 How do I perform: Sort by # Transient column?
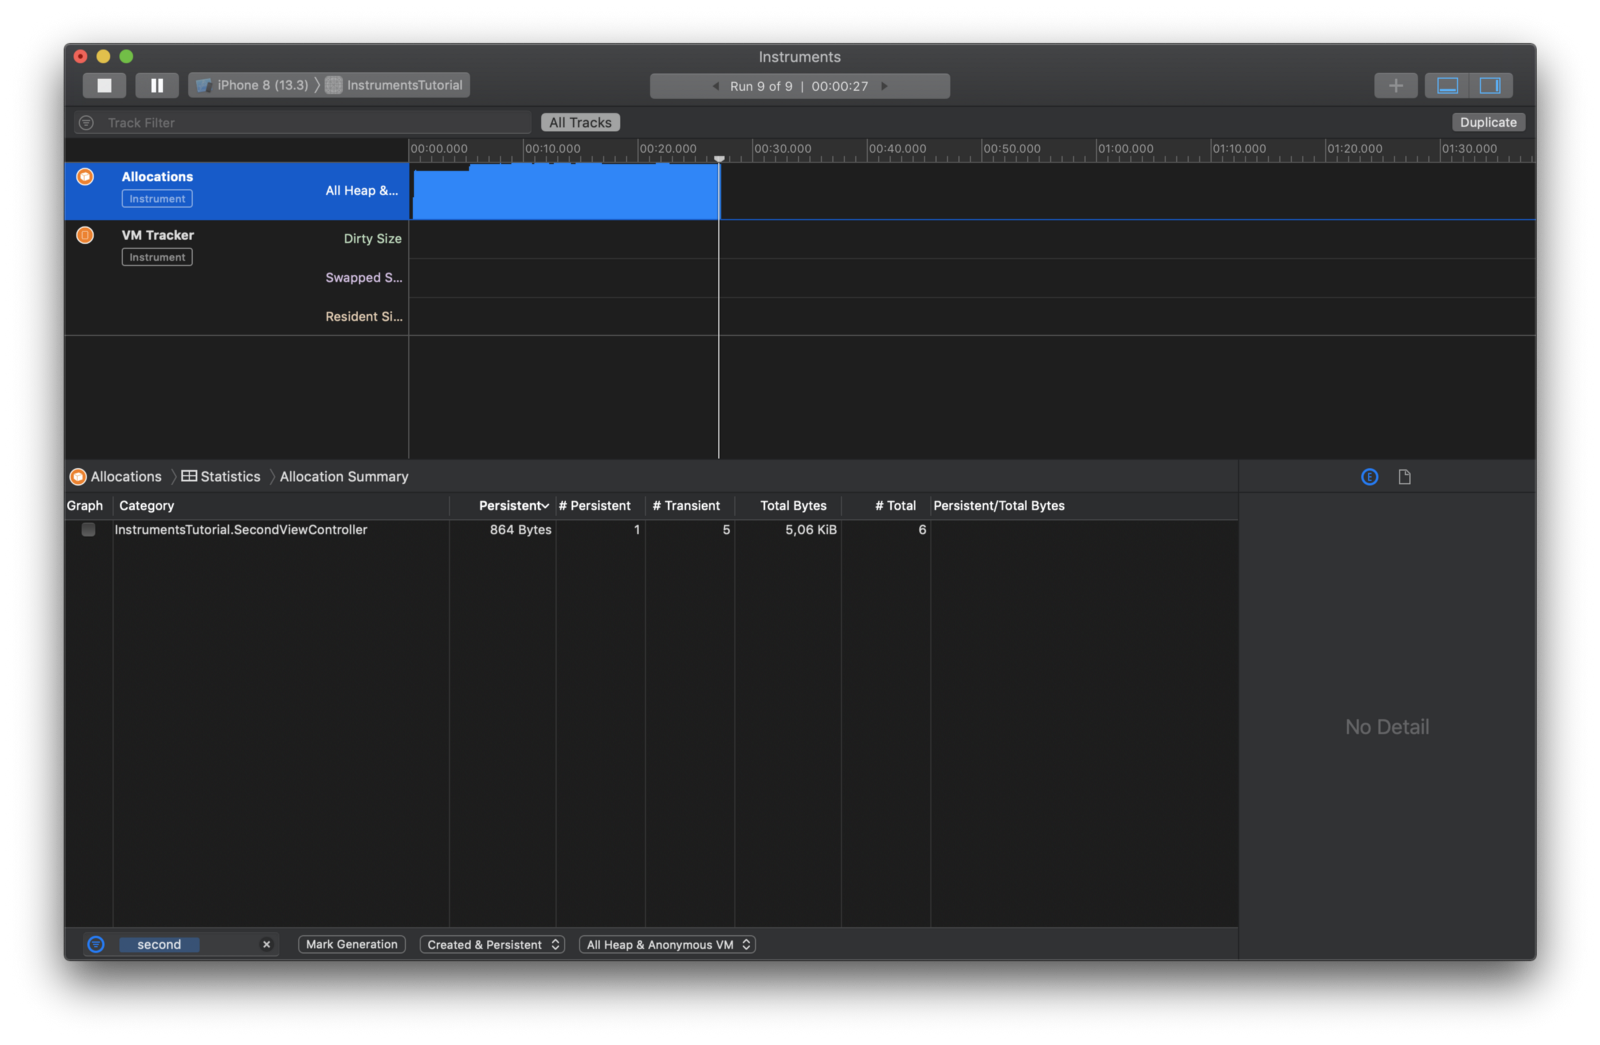tap(690, 506)
